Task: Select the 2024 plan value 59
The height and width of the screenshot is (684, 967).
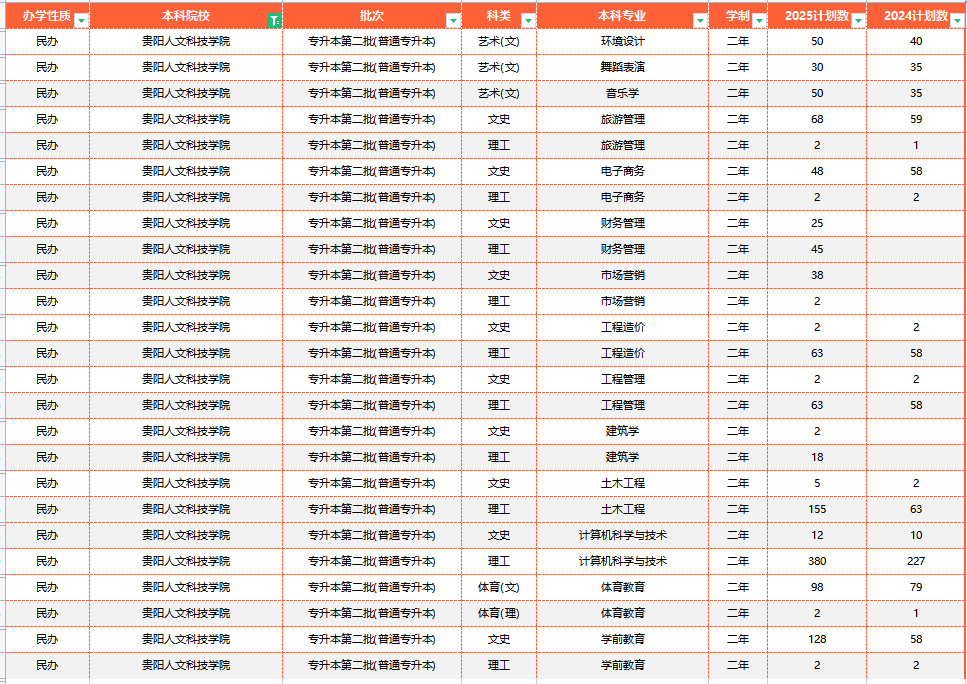Action: pyautogui.click(x=916, y=119)
